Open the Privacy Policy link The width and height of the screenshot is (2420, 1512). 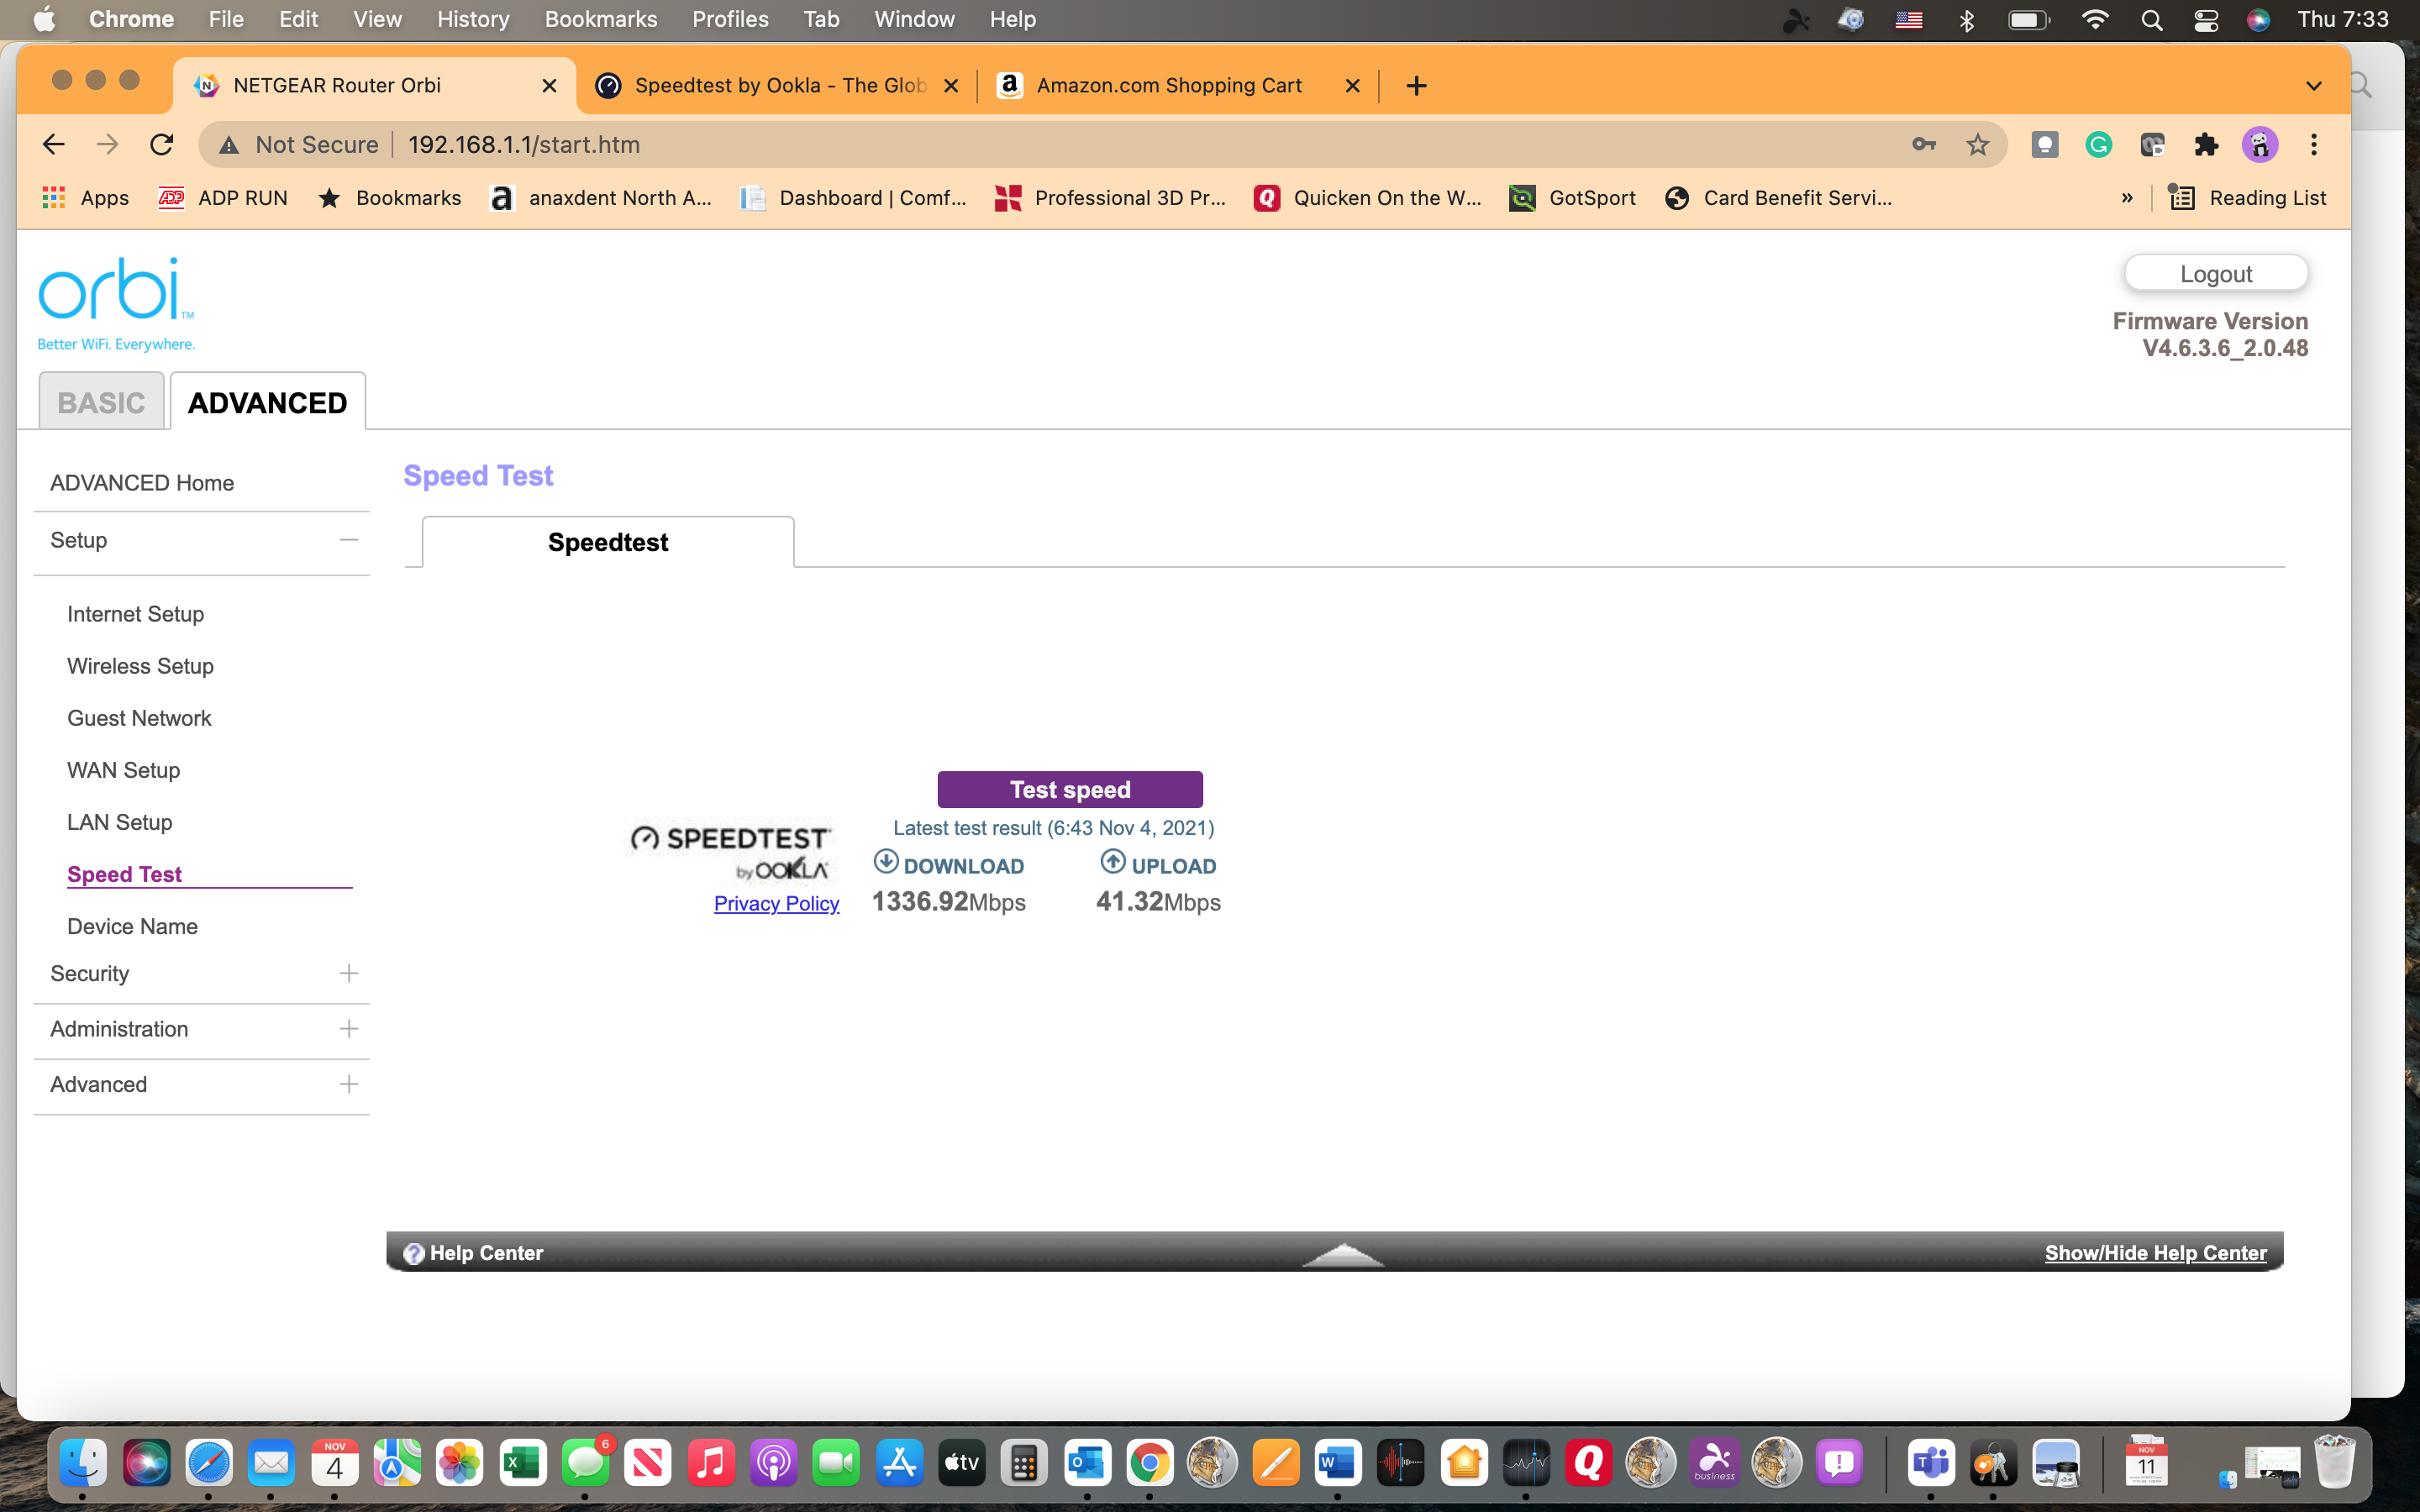(776, 903)
